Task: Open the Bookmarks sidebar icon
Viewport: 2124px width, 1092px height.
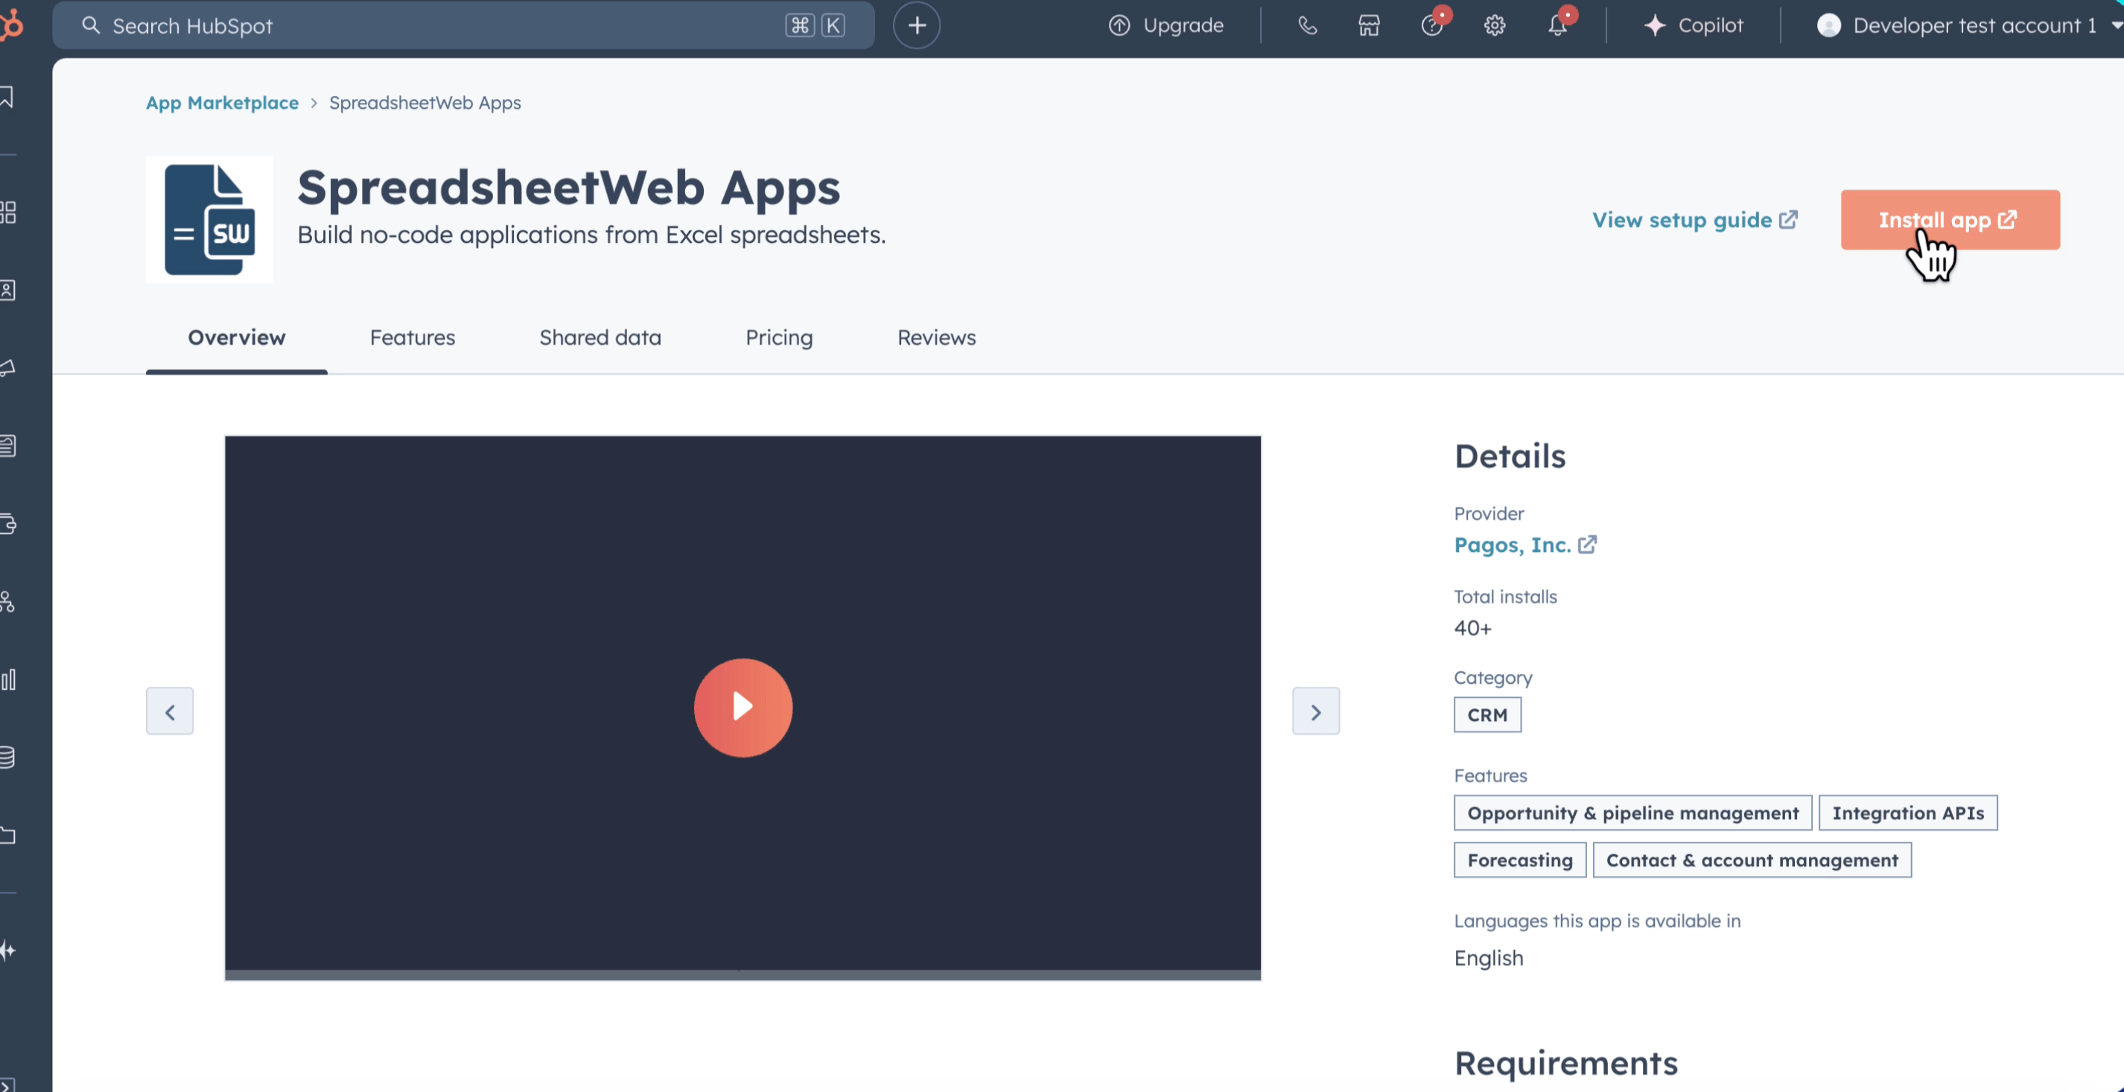Action: pyautogui.click(x=7, y=97)
